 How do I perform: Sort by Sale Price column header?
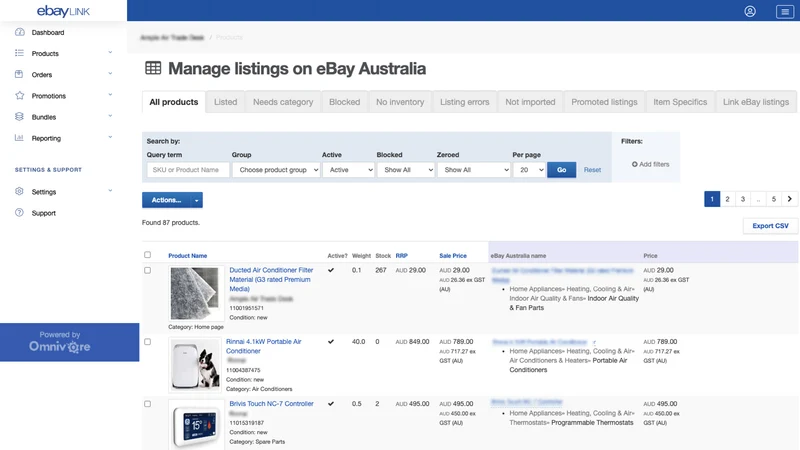tap(453, 256)
